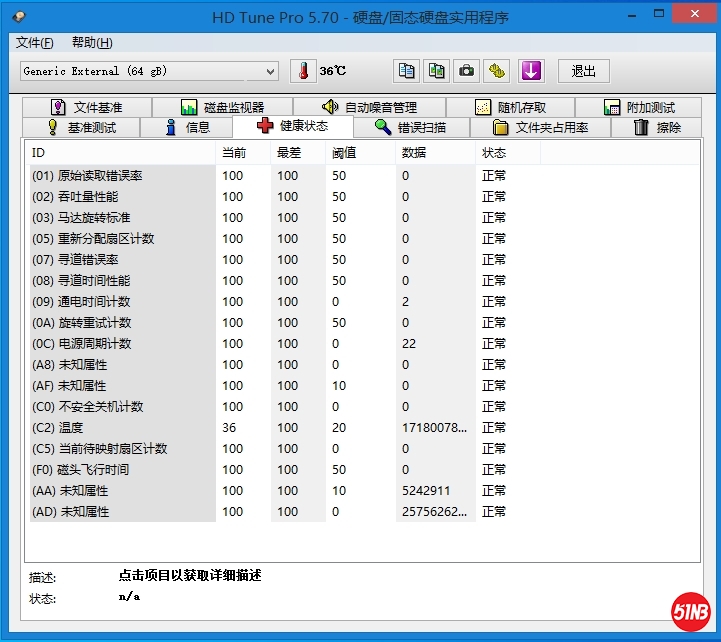This screenshot has width=721, height=642.
Task: Click the 阈值 column header
Action: coord(344,153)
